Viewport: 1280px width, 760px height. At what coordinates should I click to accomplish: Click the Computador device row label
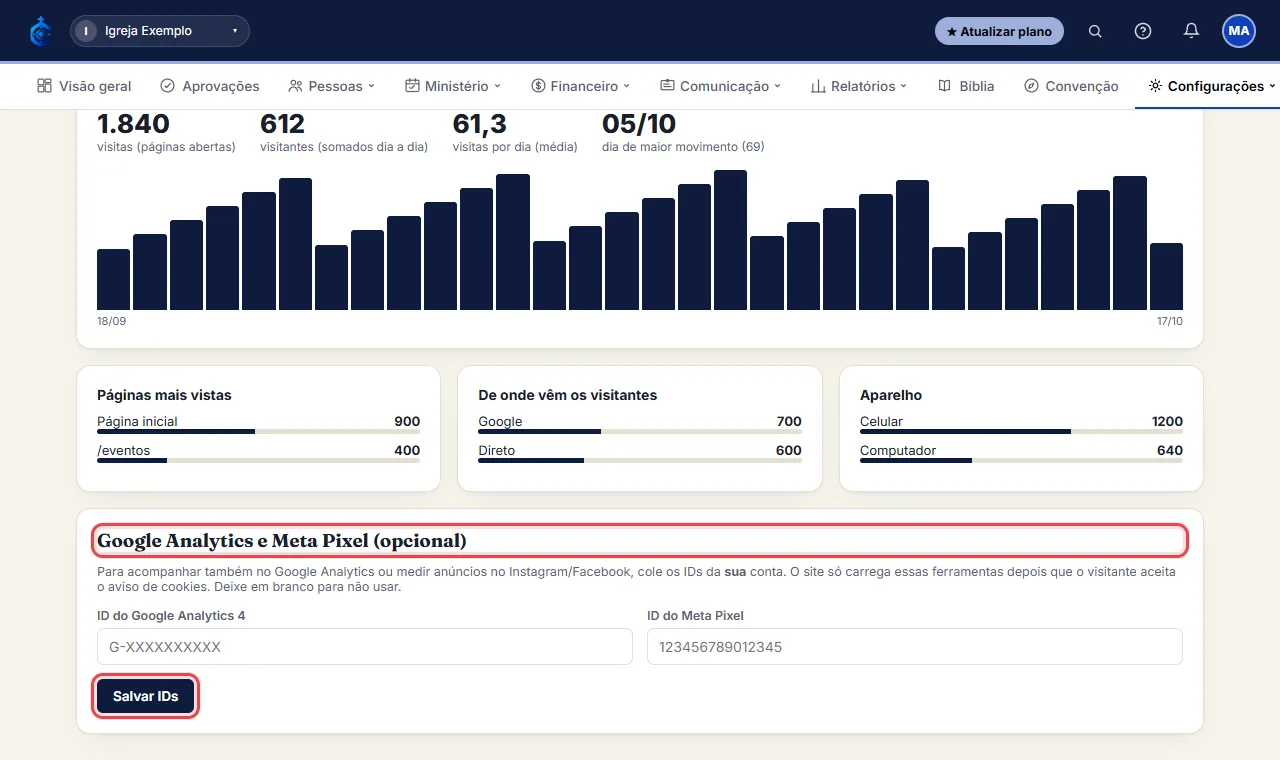898,450
